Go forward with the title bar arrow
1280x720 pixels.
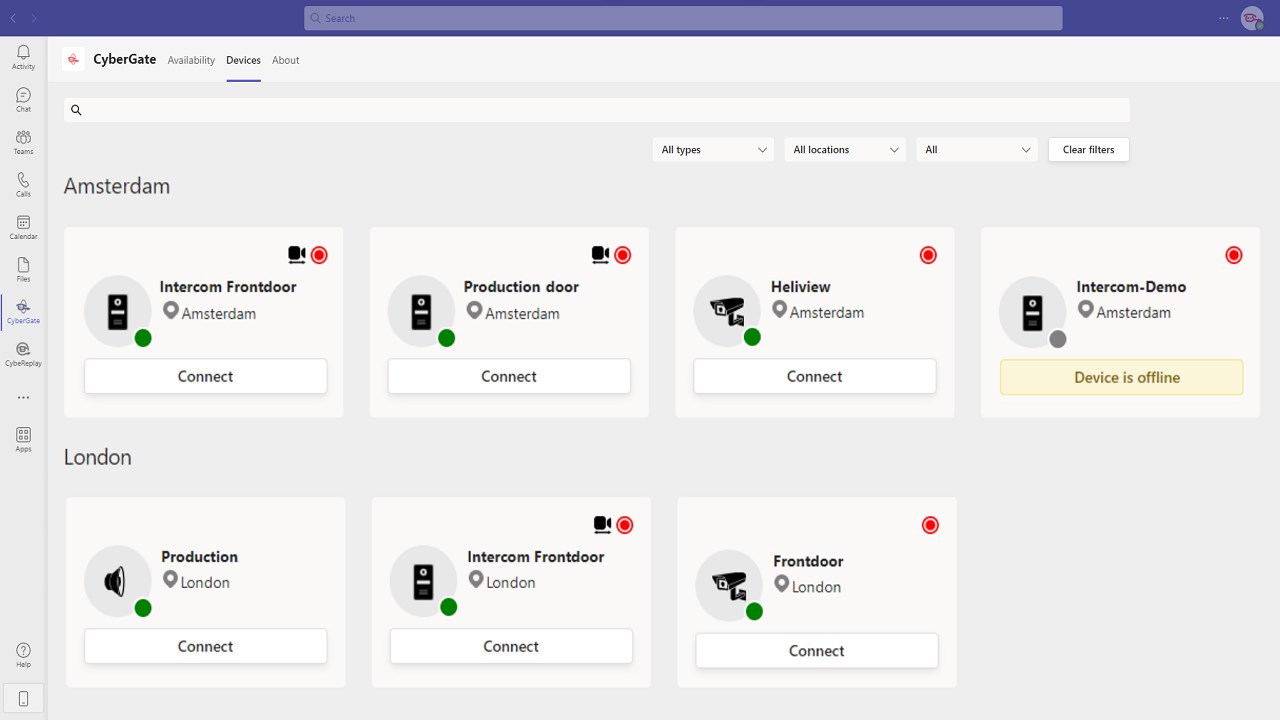click(x=34, y=18)
